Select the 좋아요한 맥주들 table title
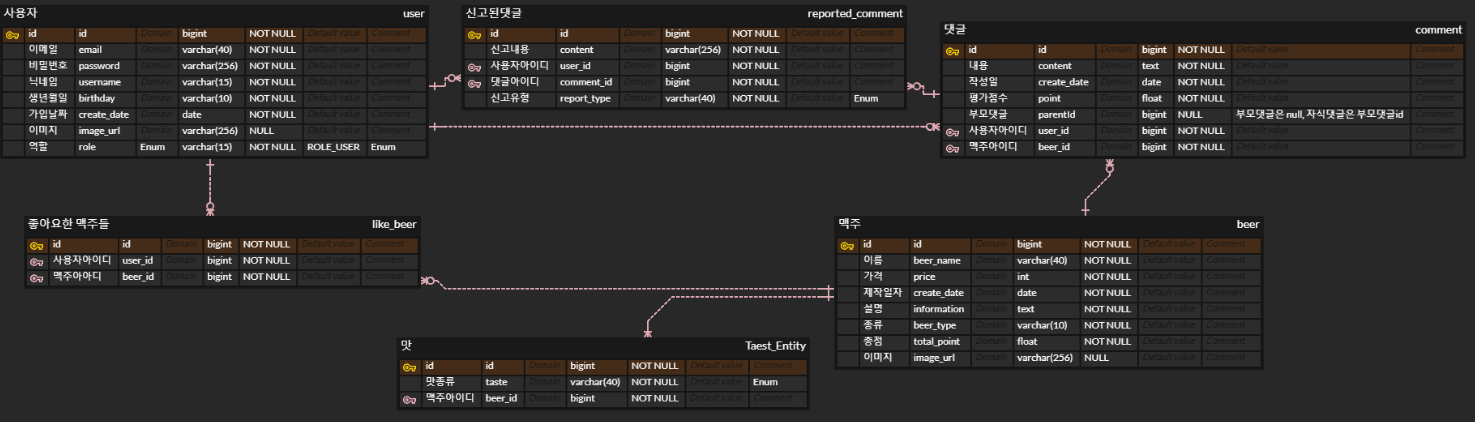Screen dimensions: 1475x422 coord(68,224)
